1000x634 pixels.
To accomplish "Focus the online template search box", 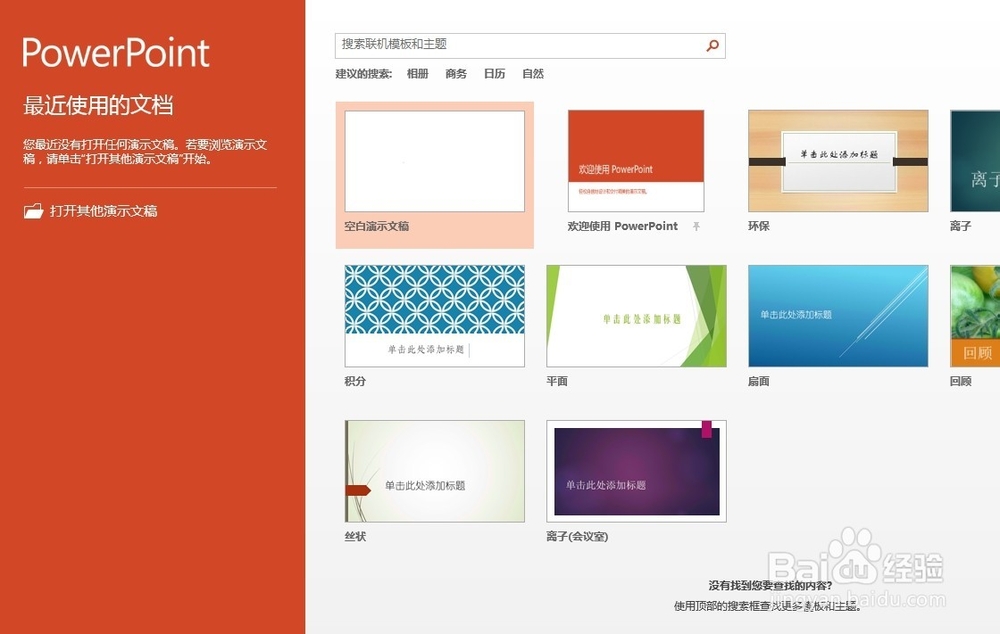I will (x=530, y=45).
